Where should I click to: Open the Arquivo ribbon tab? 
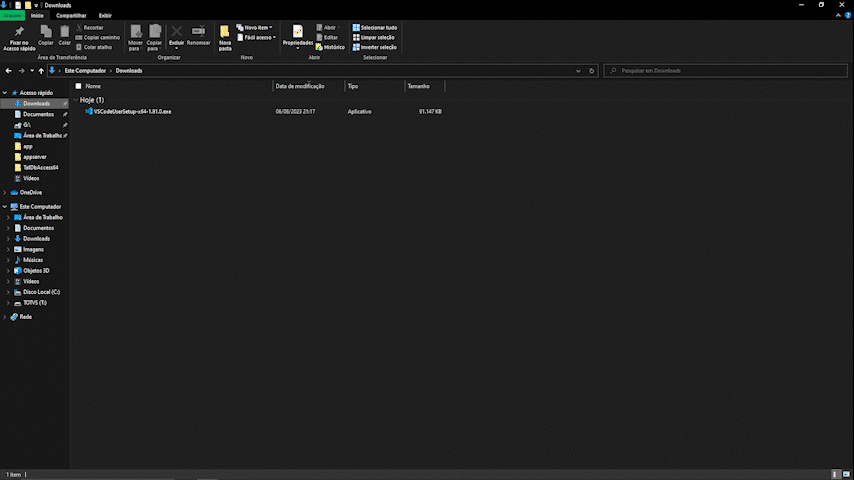click(x=12, y=16)
